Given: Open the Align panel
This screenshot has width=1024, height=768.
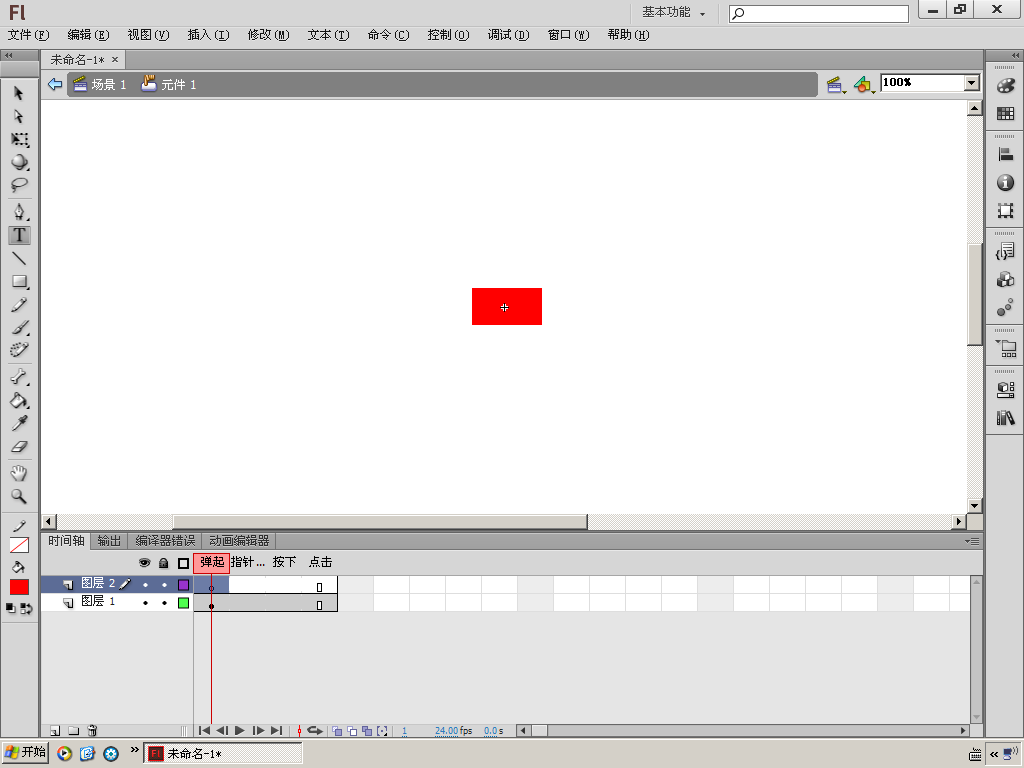Looking at the screenshot, I should point(1006,155).
